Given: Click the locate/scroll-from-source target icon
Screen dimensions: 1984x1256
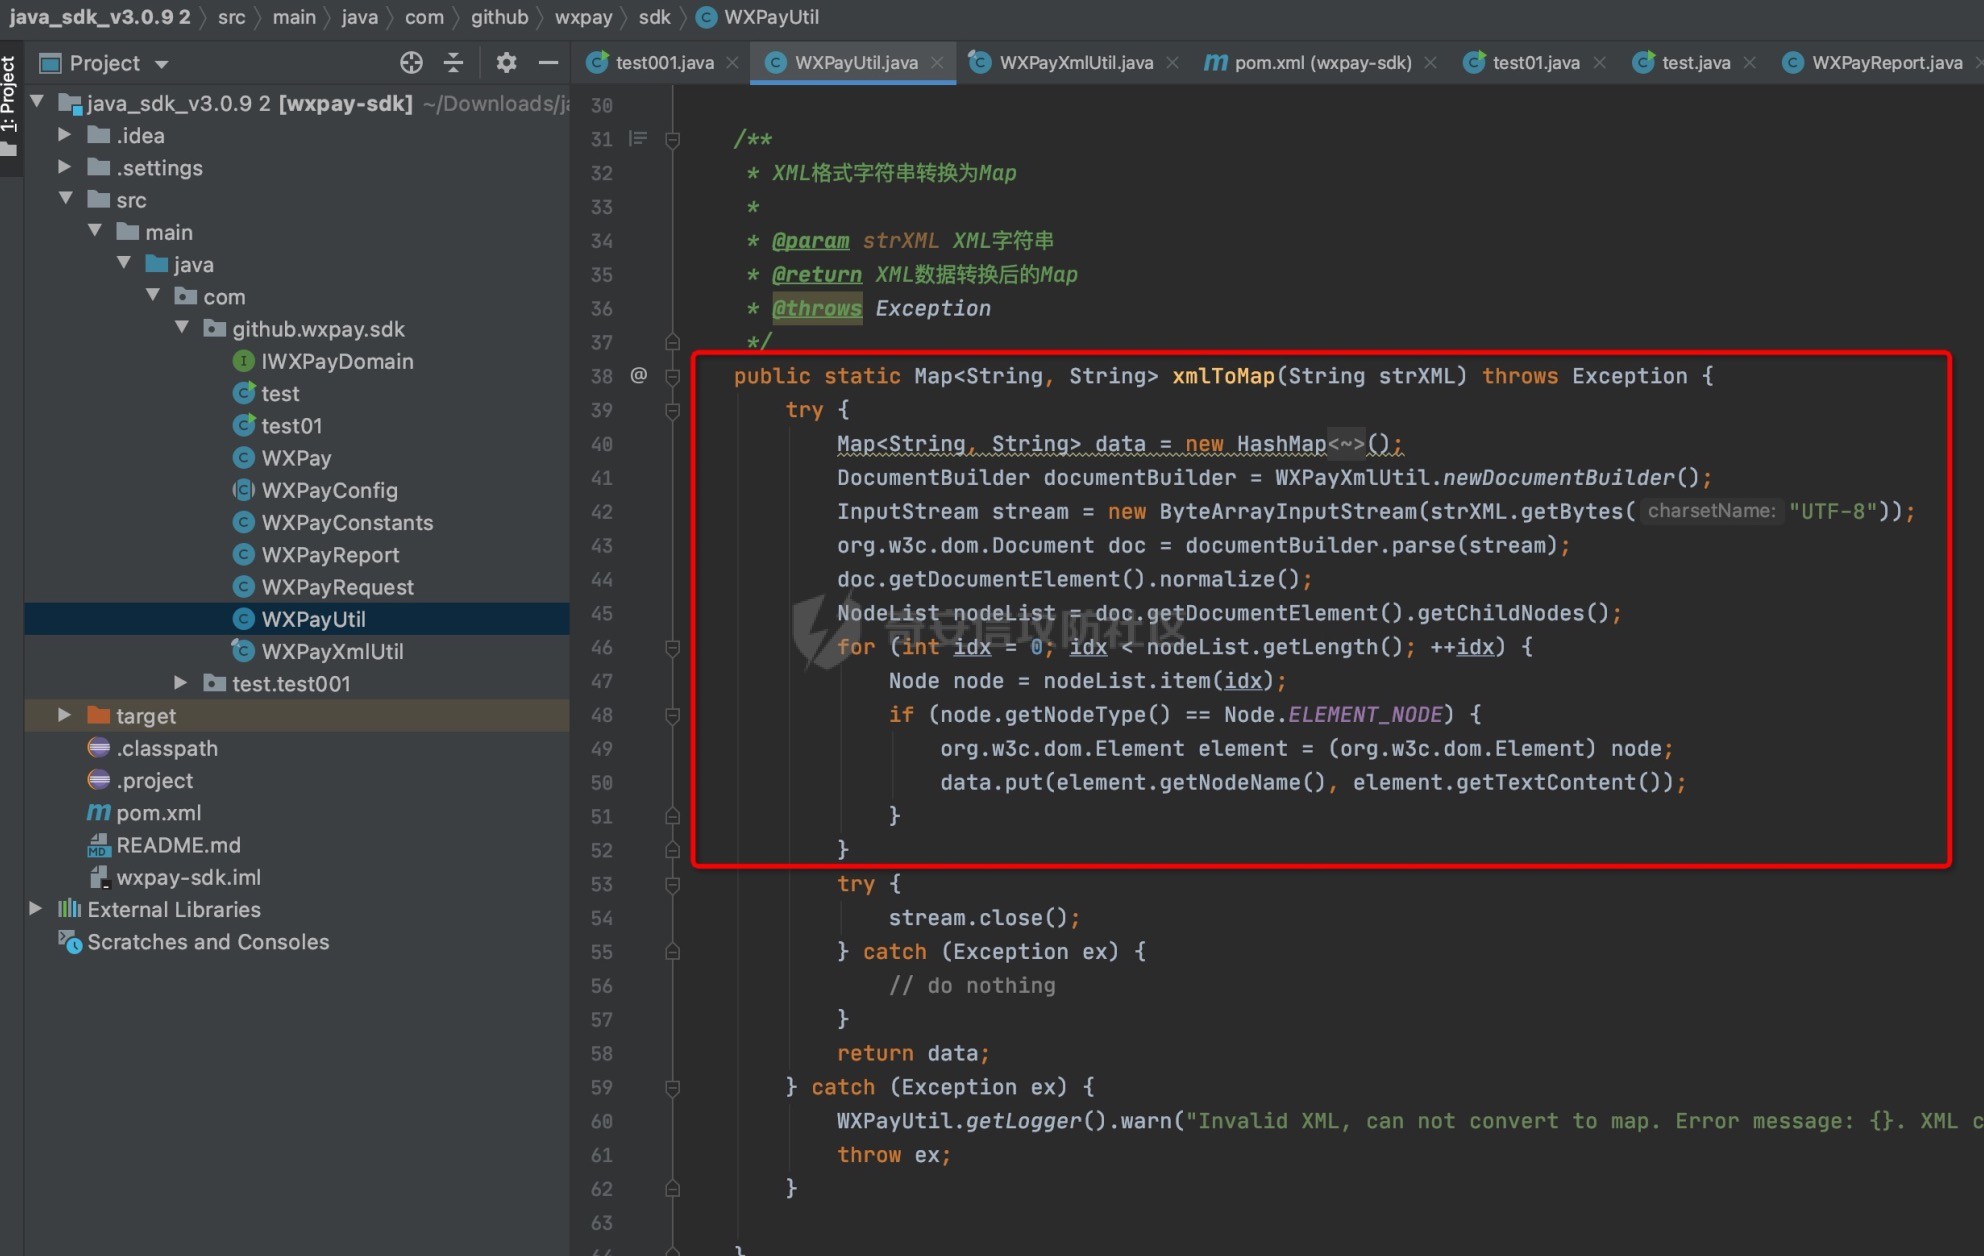Looking at the screenshot, I should [411, 63].
